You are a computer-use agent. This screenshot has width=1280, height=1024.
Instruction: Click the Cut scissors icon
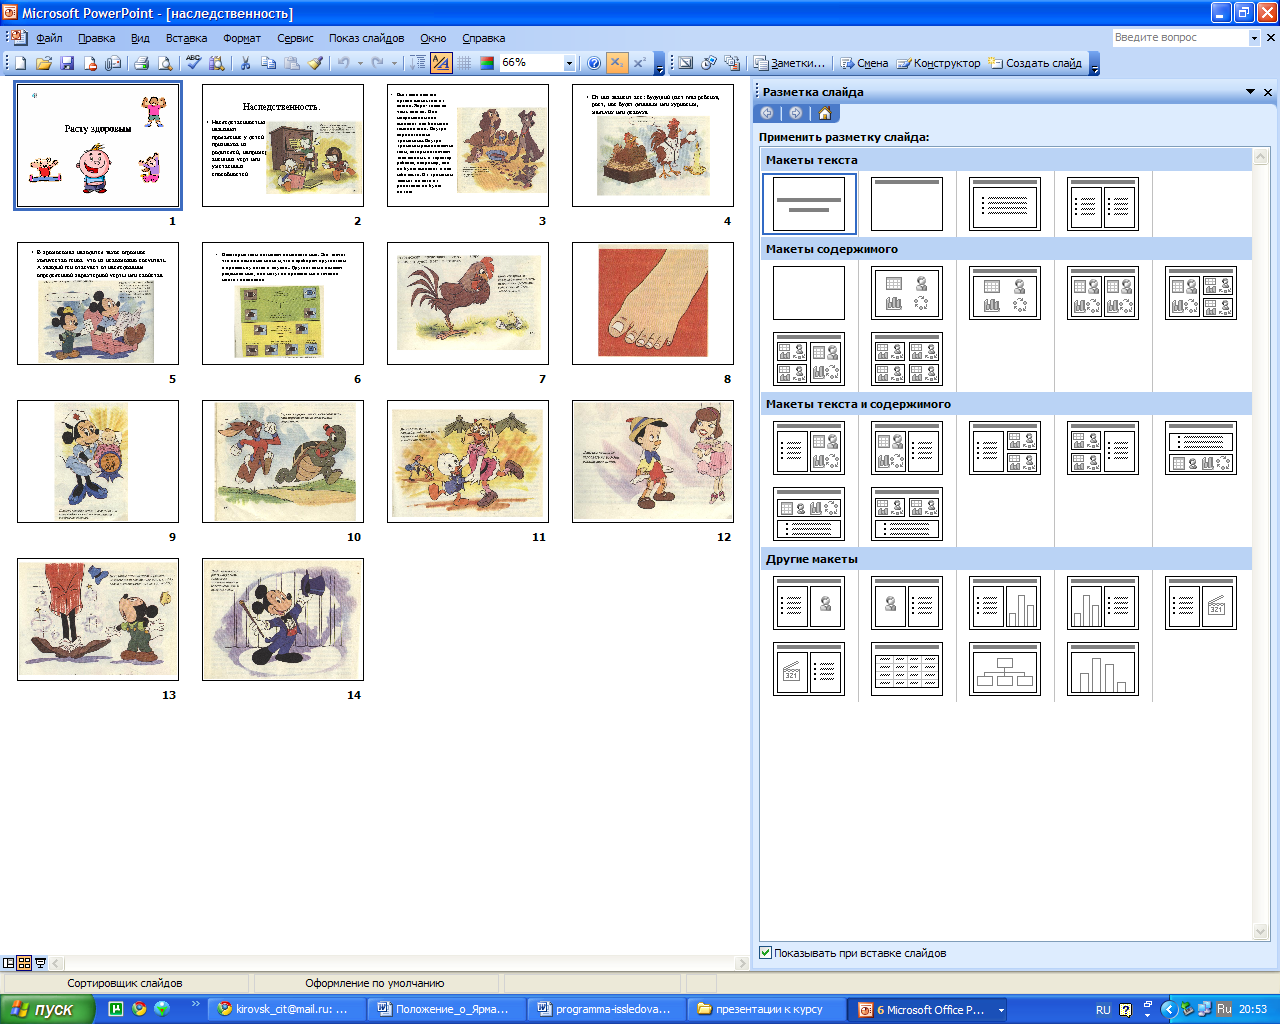pyautogui.click(x=245, y=63)
